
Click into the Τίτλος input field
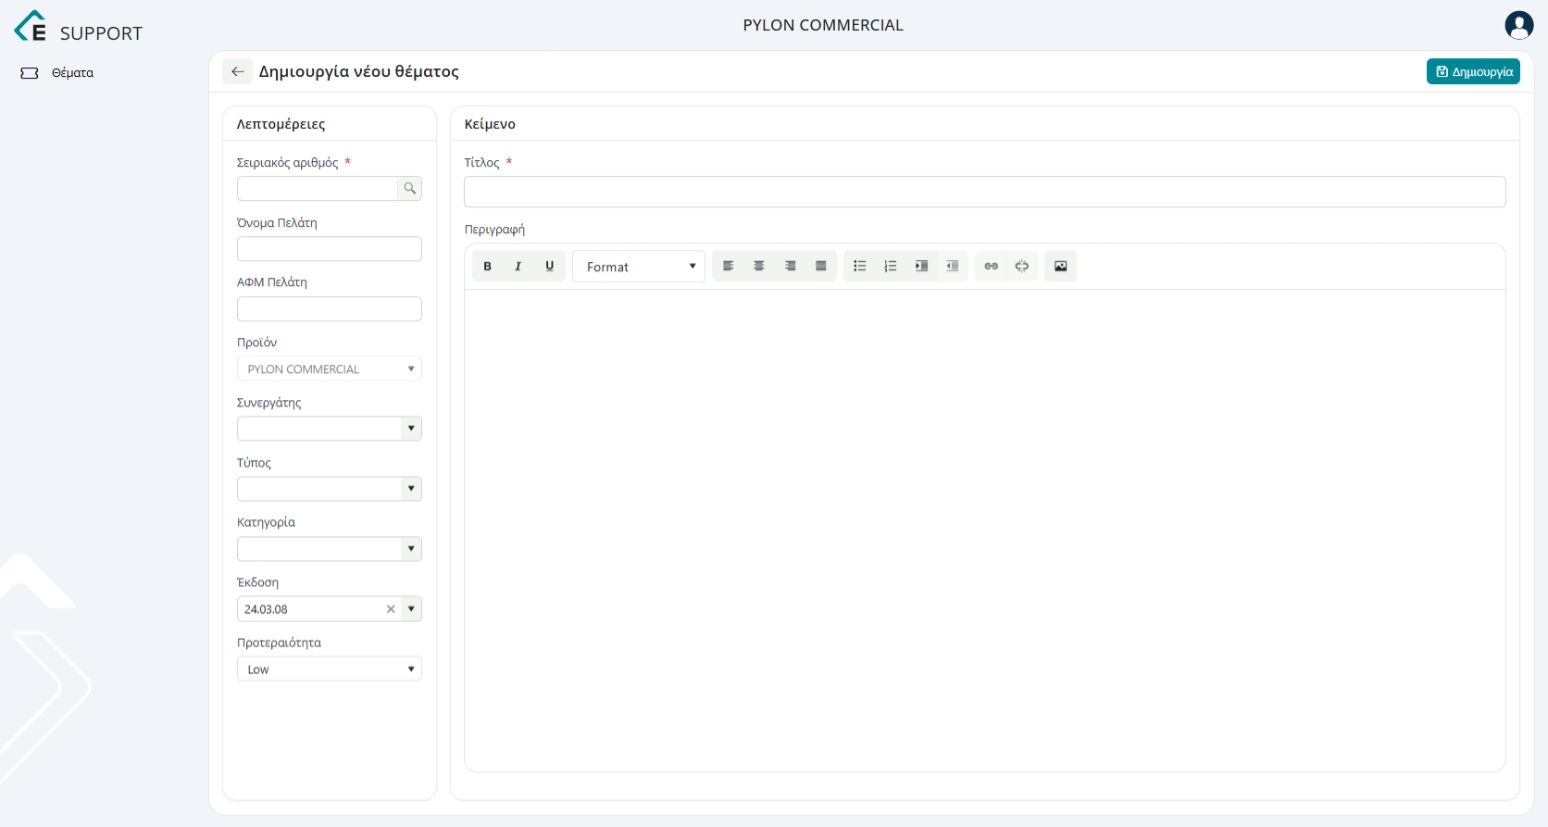[x=984, y=192]
